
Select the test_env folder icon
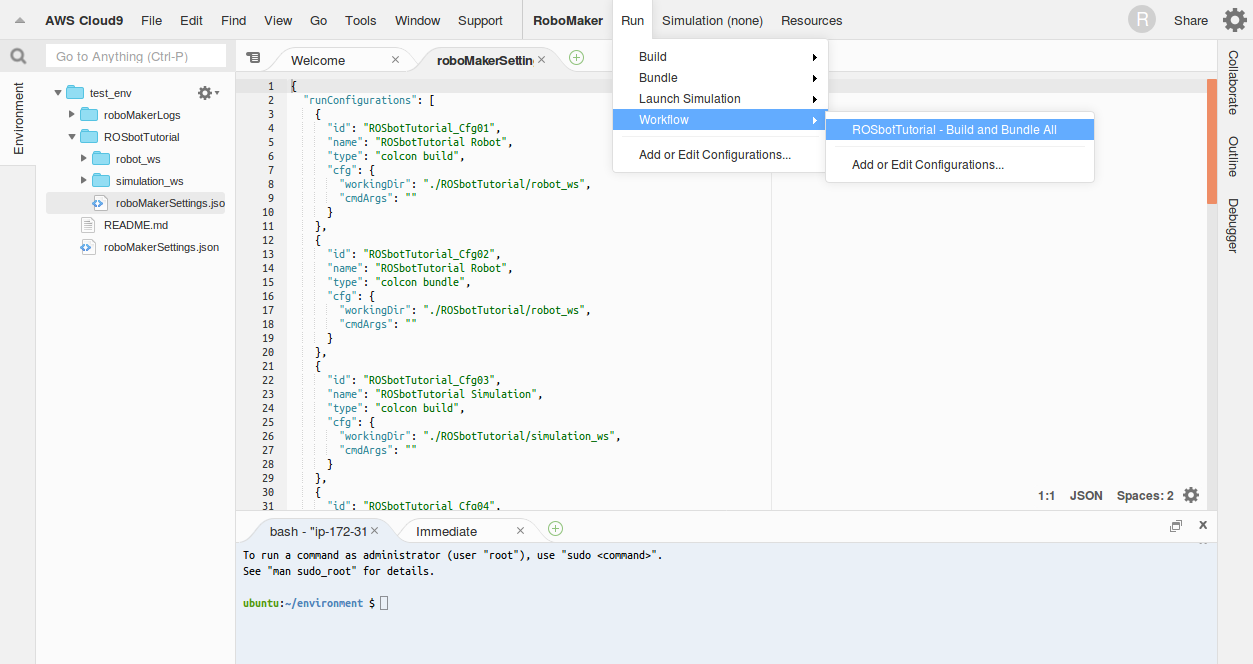click(x=75, y=93)
